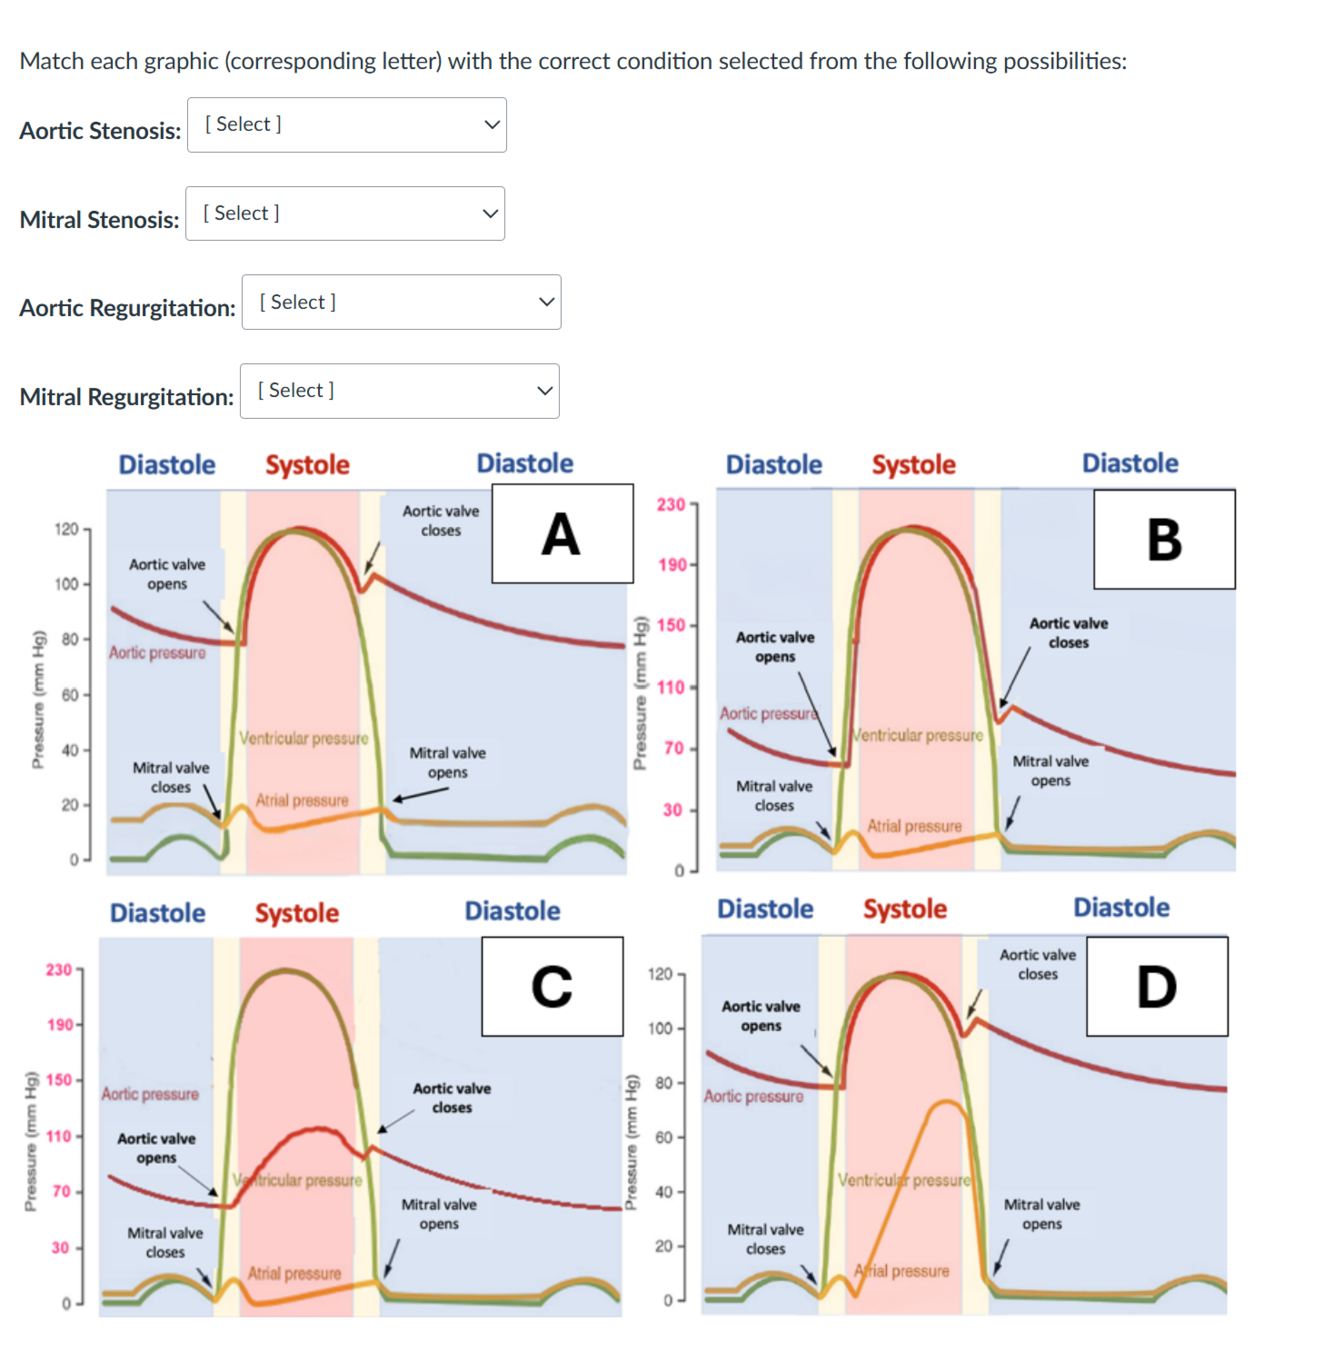Click the letter B label box
1334x1370 pixels.
pyautogui.click(x=1164, y=539)
